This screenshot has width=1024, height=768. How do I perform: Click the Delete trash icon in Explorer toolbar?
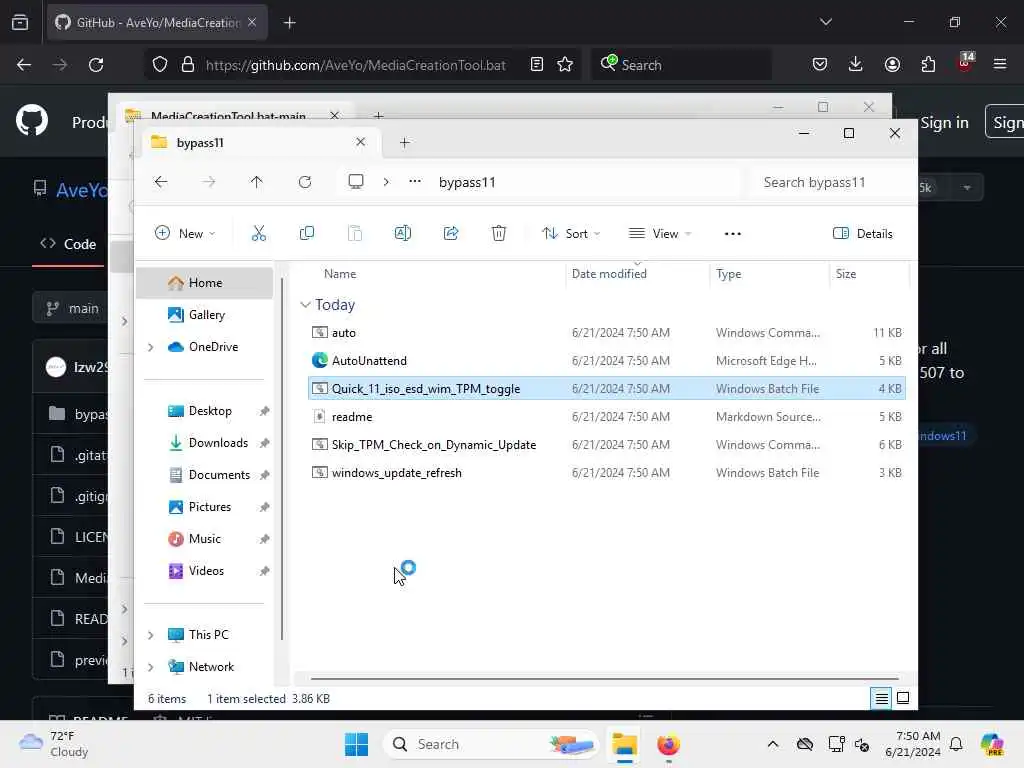click(x=499, y=233)
